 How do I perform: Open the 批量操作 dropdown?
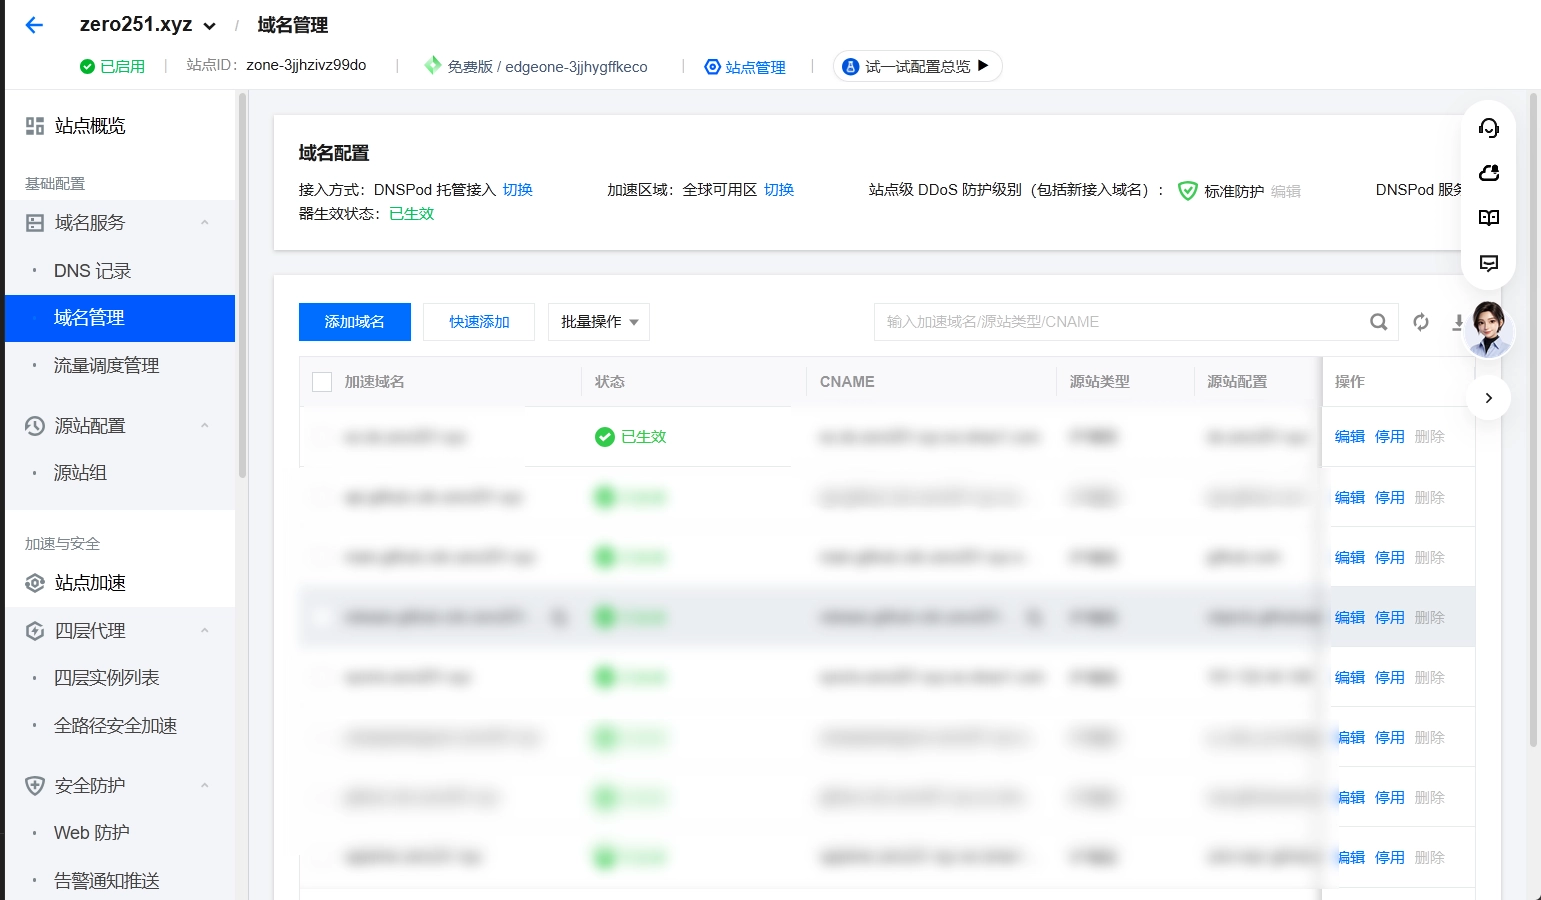pos(599,322)
